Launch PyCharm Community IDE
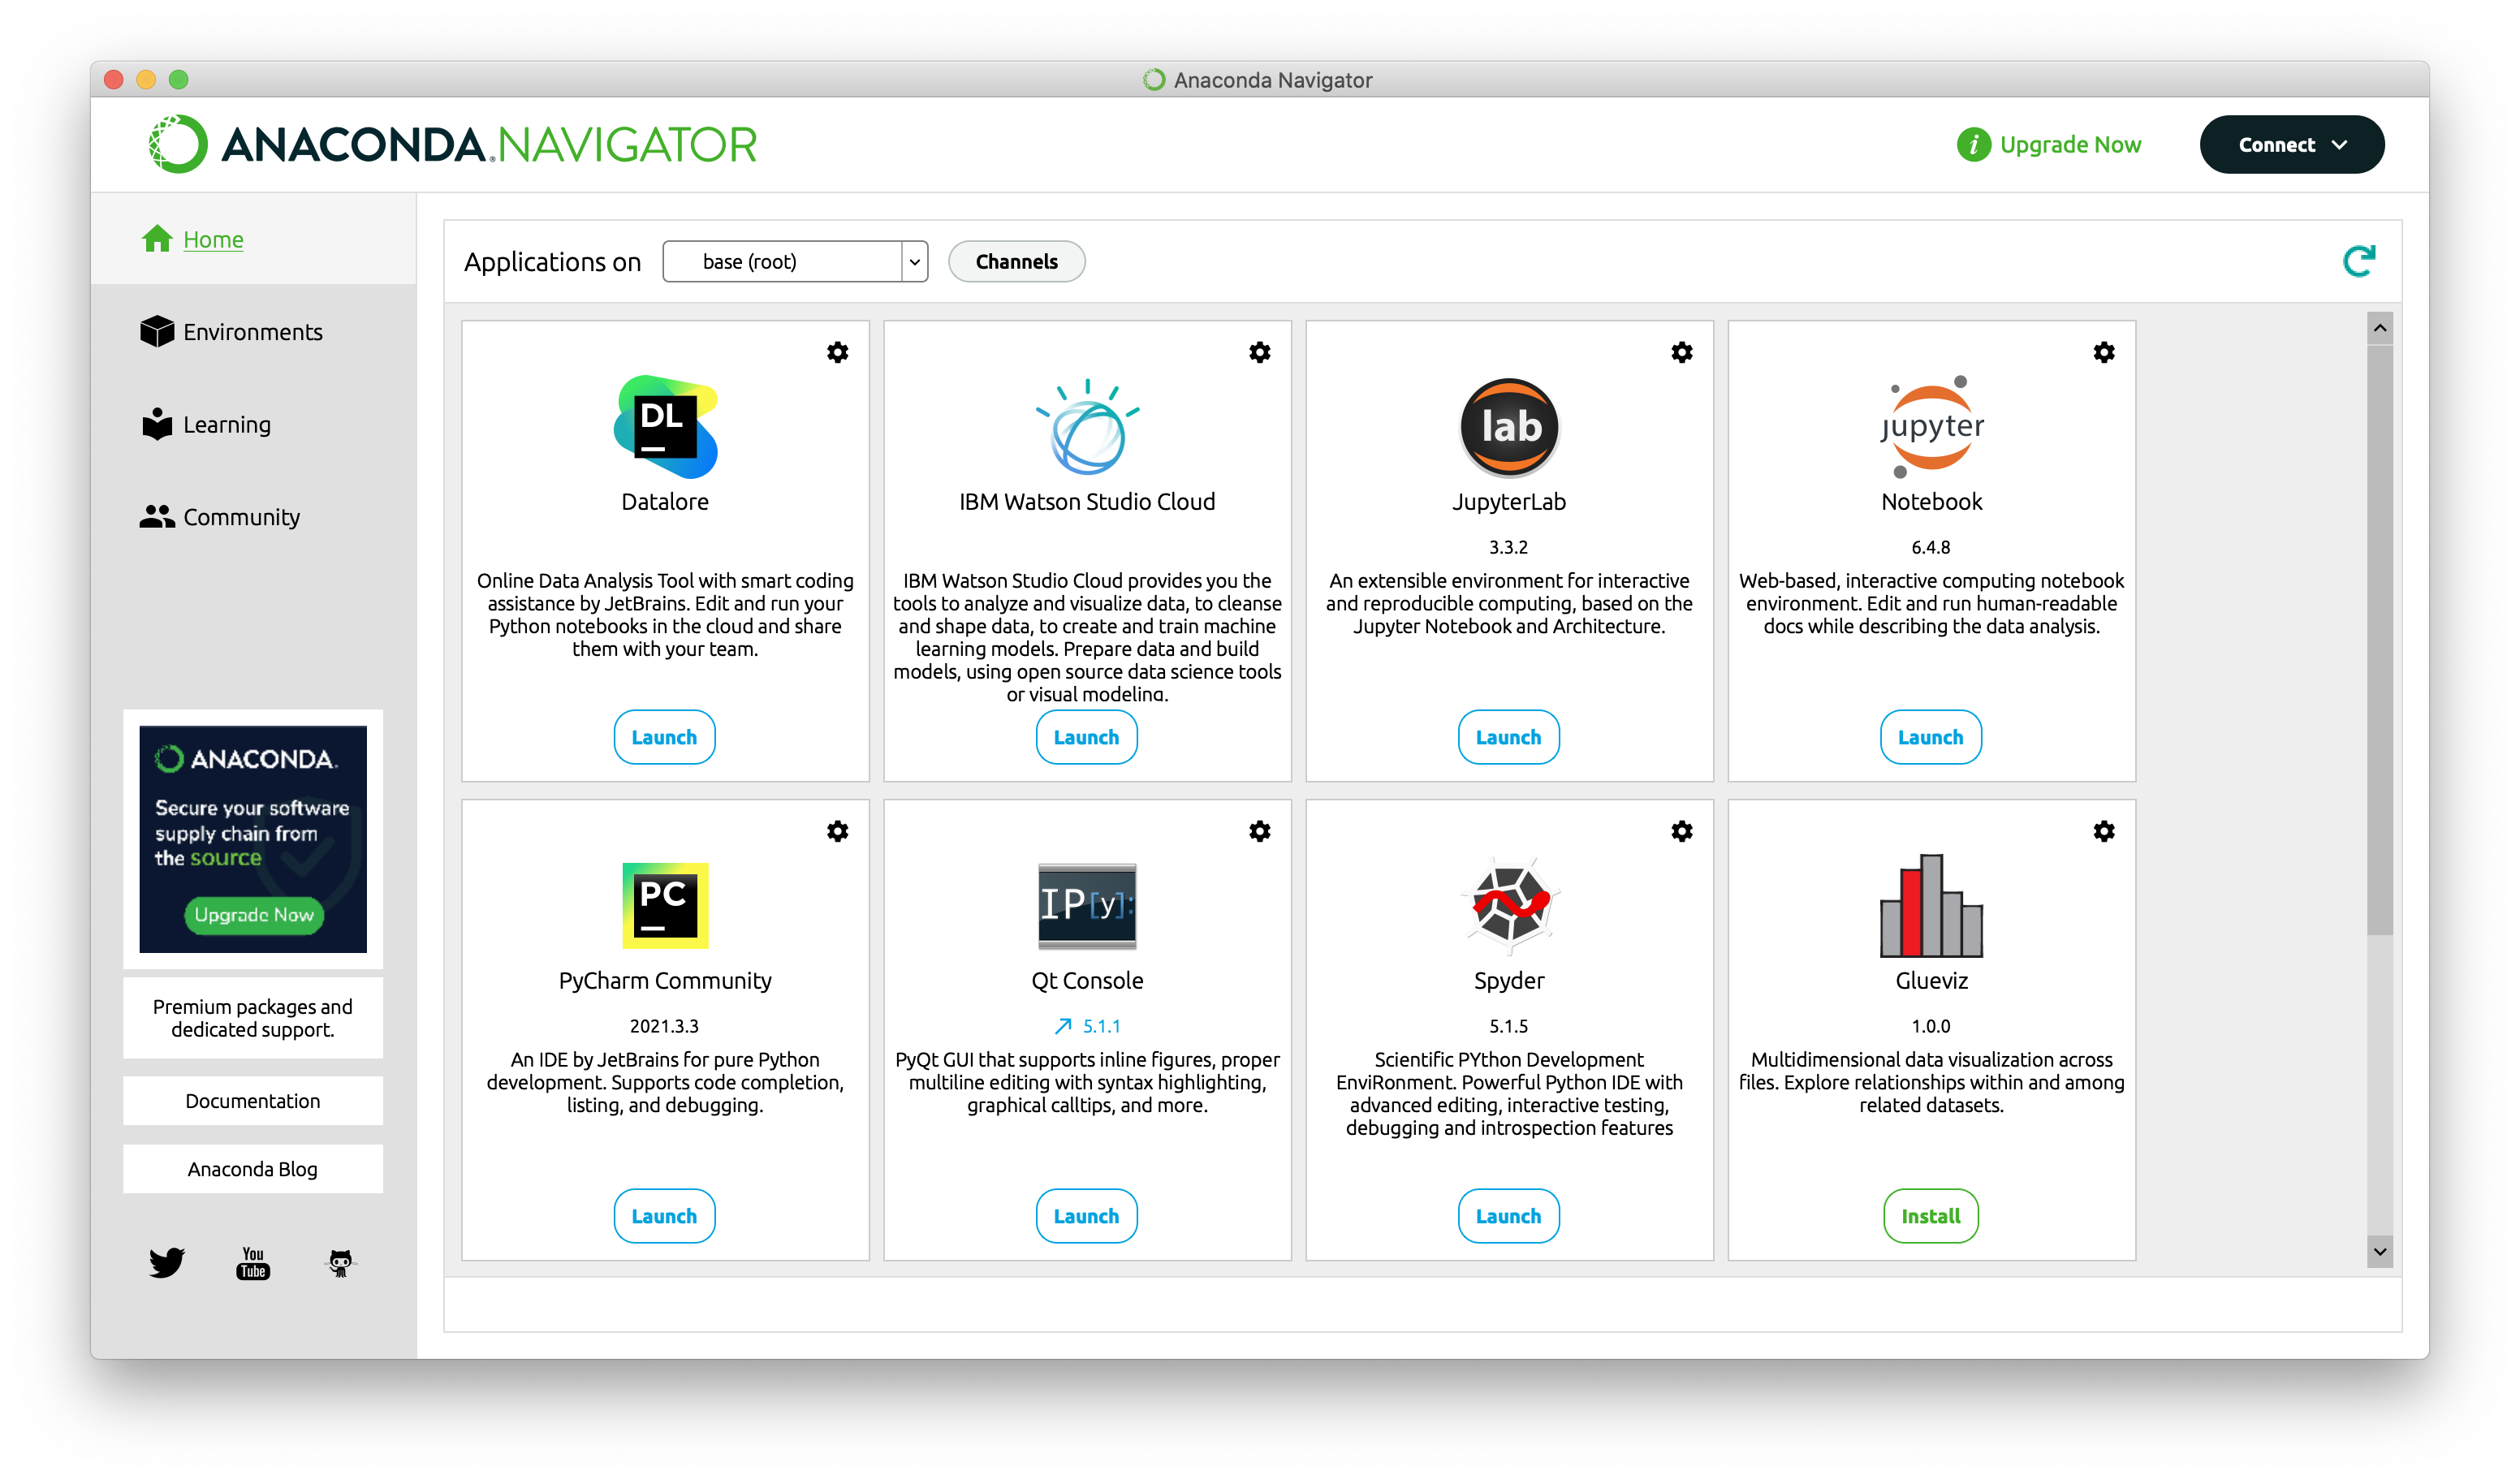This screenshot has width=2520, height=1479. (x=664, y=1215)
